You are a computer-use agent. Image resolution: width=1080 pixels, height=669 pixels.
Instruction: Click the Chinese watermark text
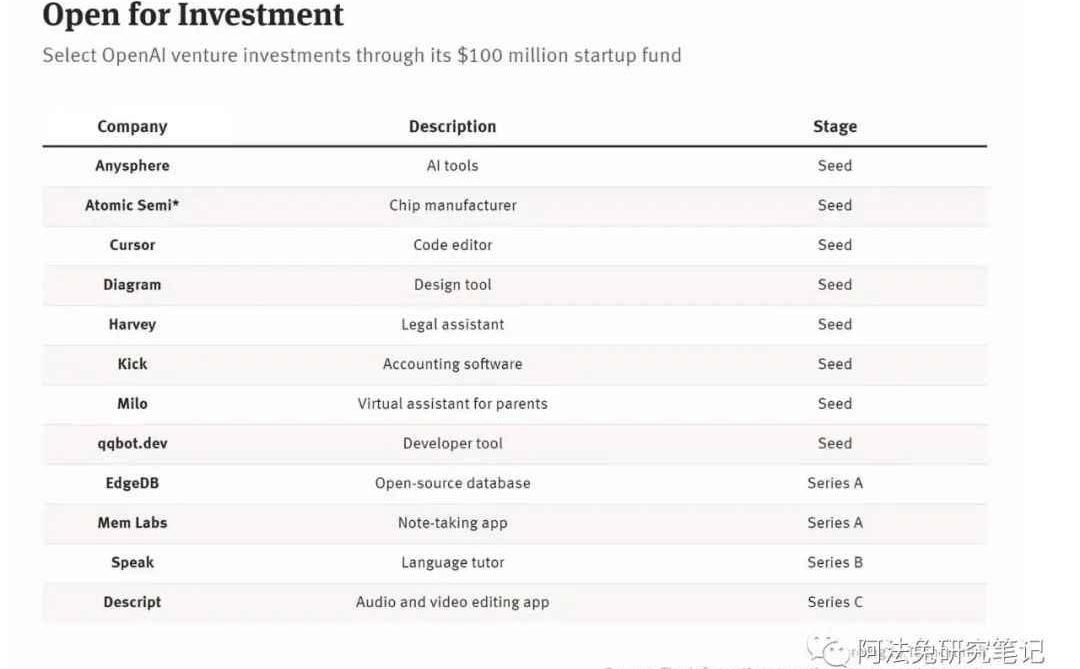tap(951, 651)
